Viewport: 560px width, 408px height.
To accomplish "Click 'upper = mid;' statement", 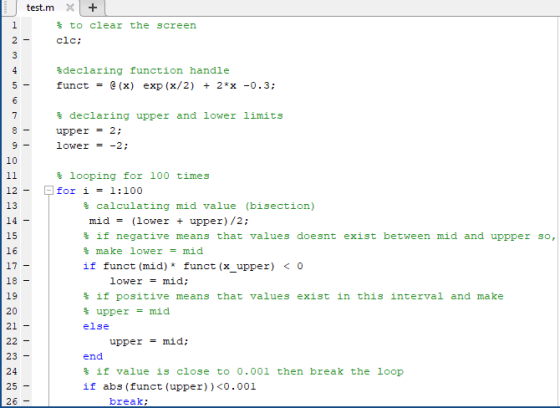I will pyautogui.click(x=149, y=342).
